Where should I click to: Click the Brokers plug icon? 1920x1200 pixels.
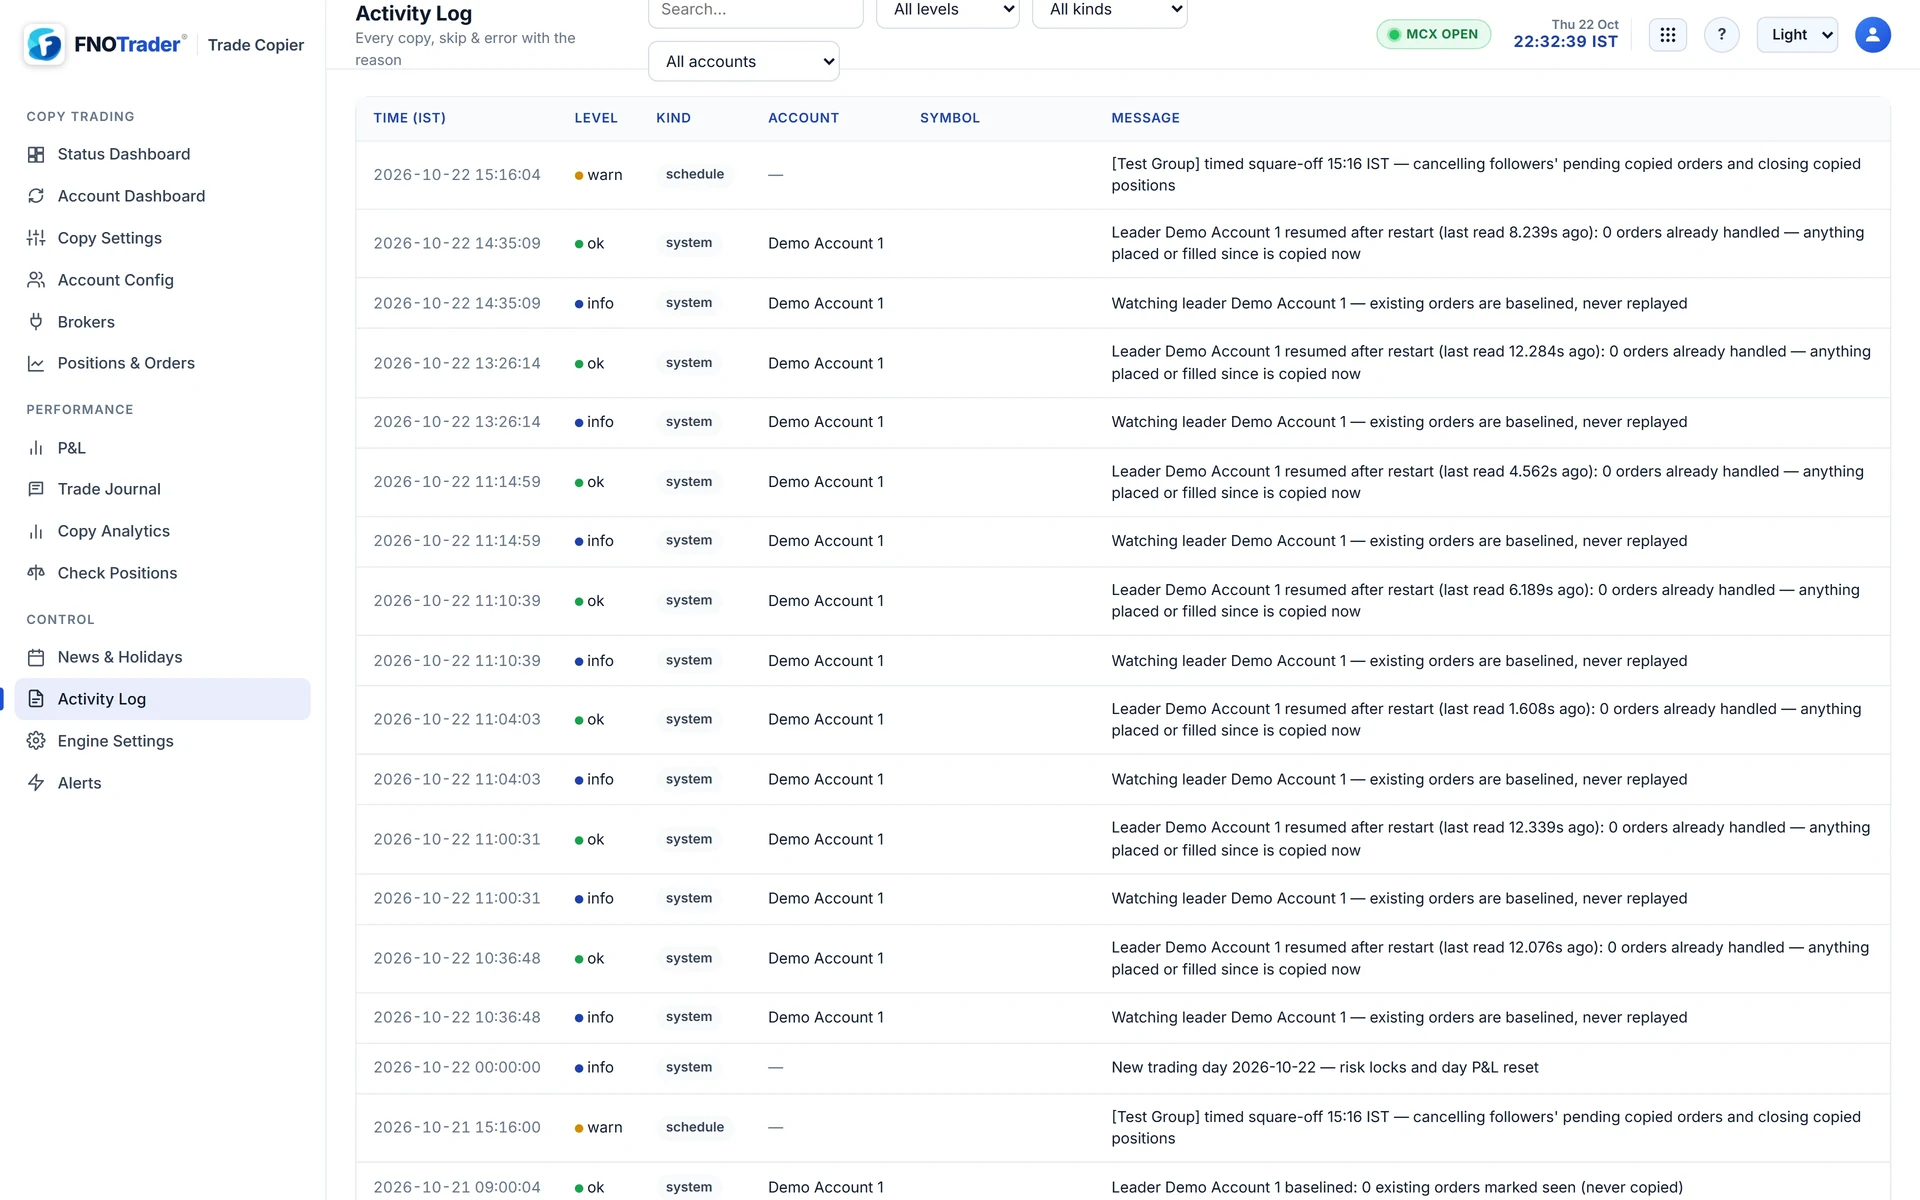click(x=36, y=322)
